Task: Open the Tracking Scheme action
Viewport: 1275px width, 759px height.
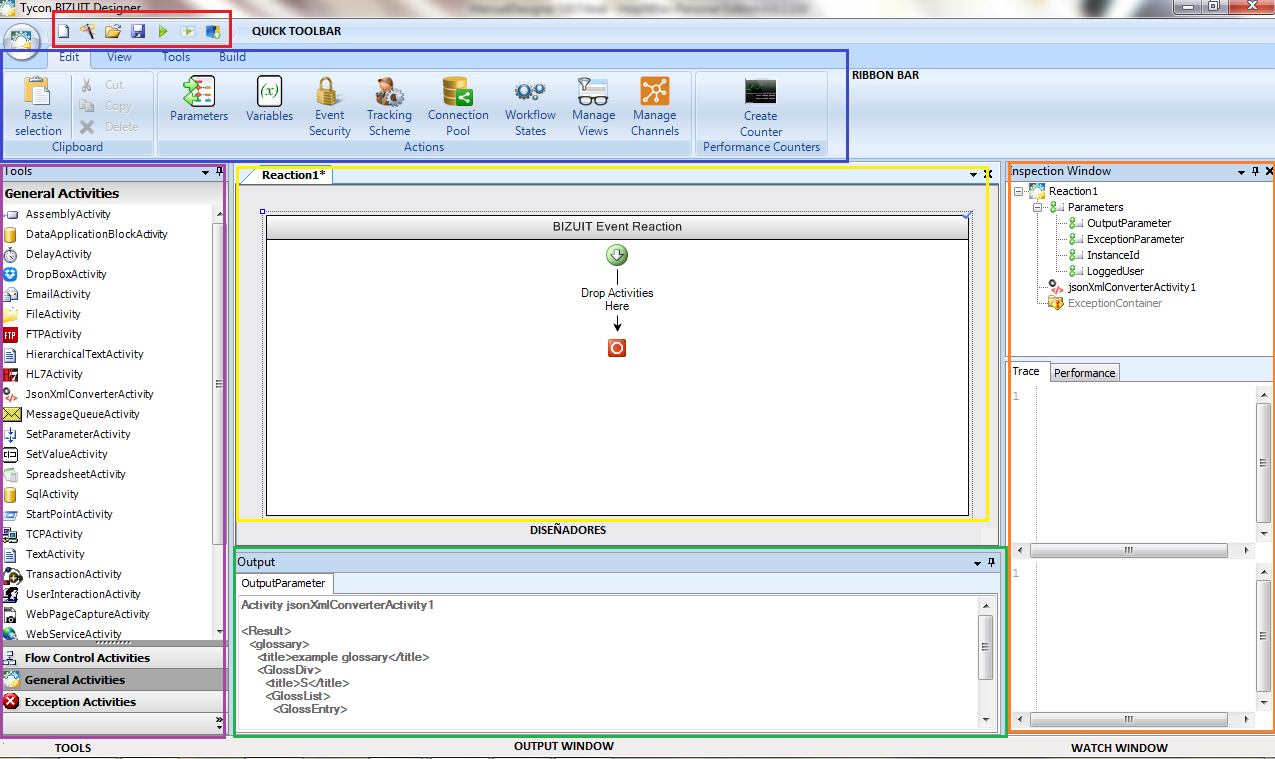Action: tap(389, 107)
